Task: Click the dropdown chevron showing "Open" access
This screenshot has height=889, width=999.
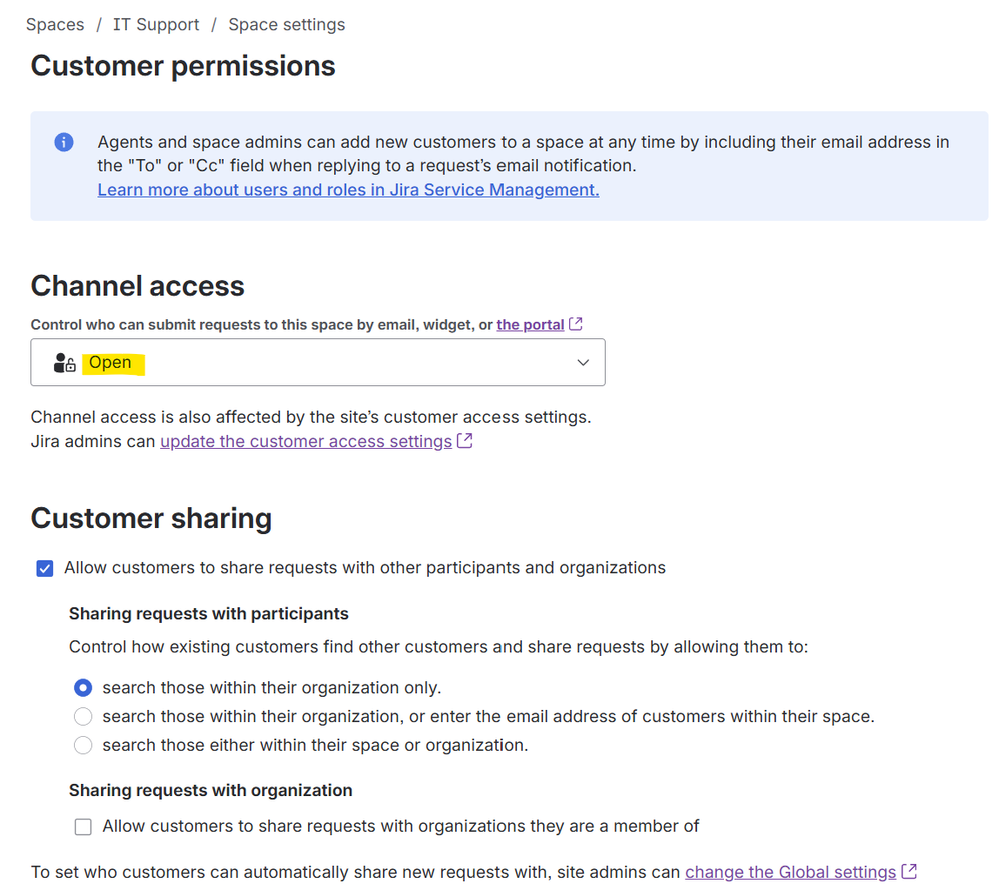Action: [583, 362]
